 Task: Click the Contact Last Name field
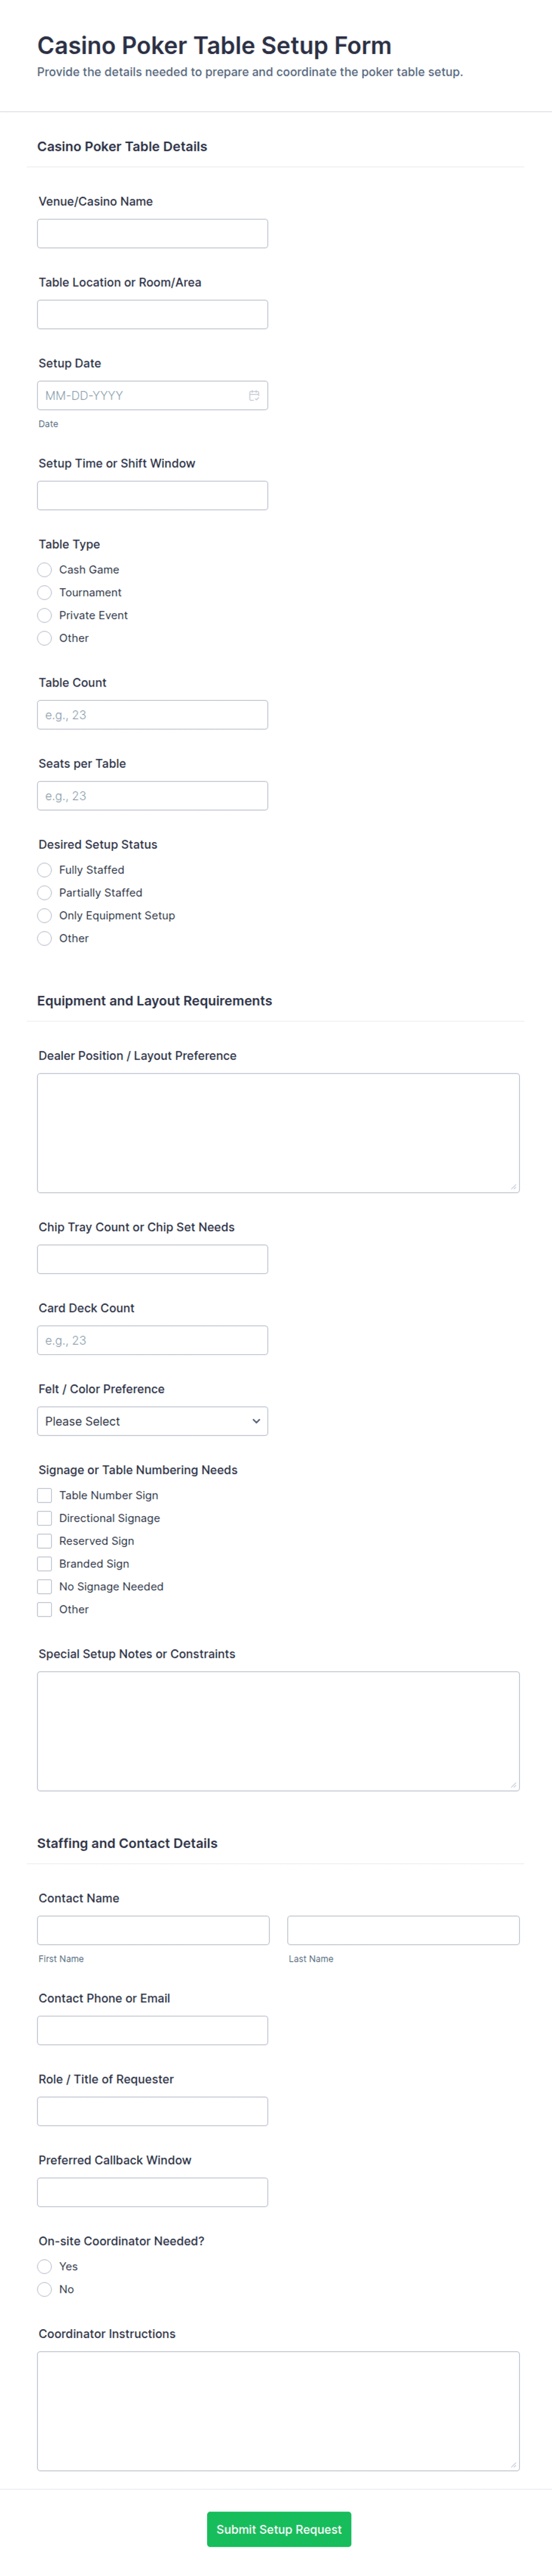(x=403, y=1930)
